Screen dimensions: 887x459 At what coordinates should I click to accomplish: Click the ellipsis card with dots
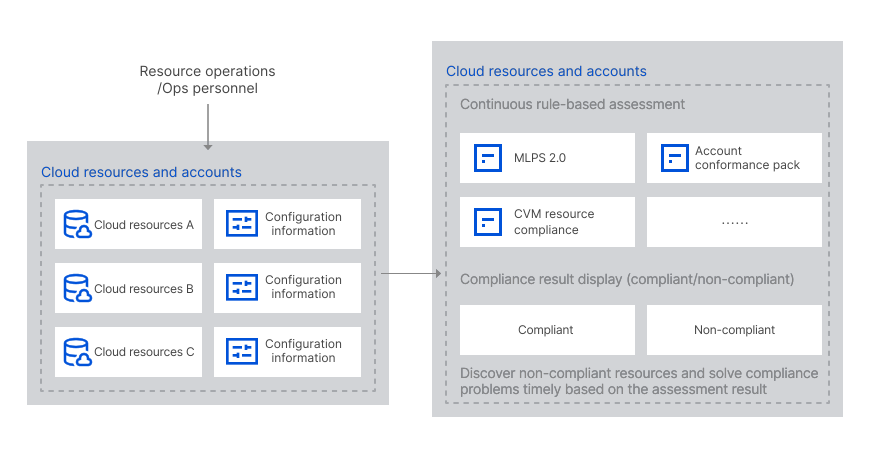click(x=734, y=222)
